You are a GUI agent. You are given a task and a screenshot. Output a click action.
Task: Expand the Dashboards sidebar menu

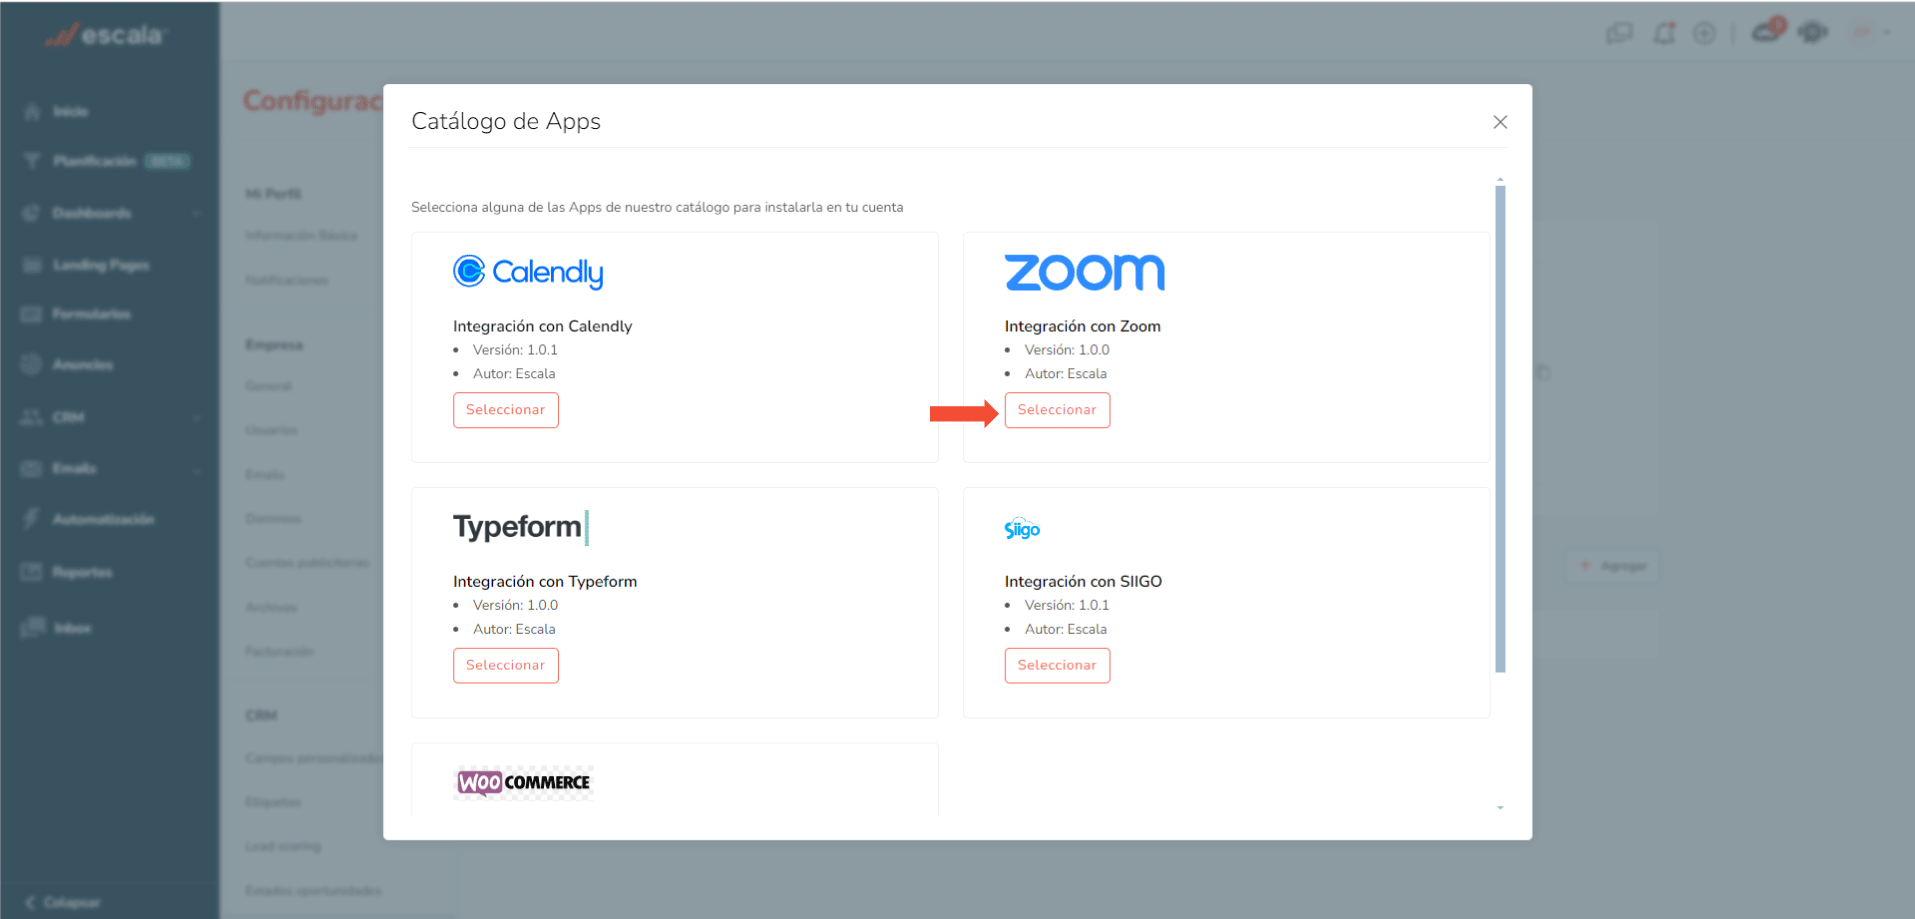click(x=110, y=213)
